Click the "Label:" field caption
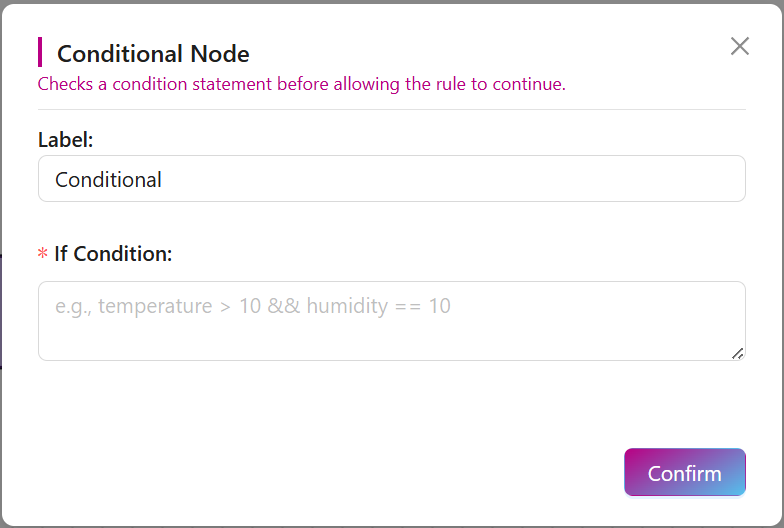784x528 pixels. click(x=65, y=140)
